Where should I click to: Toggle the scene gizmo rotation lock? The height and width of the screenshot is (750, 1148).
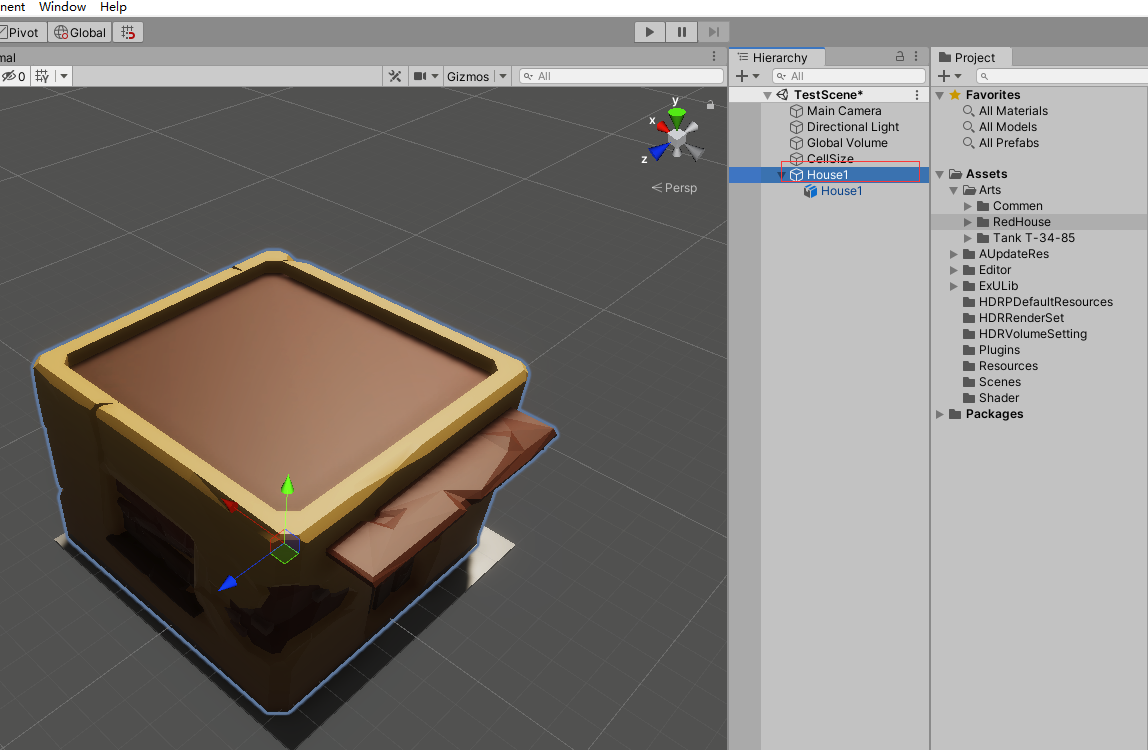[x=710, y=105]
